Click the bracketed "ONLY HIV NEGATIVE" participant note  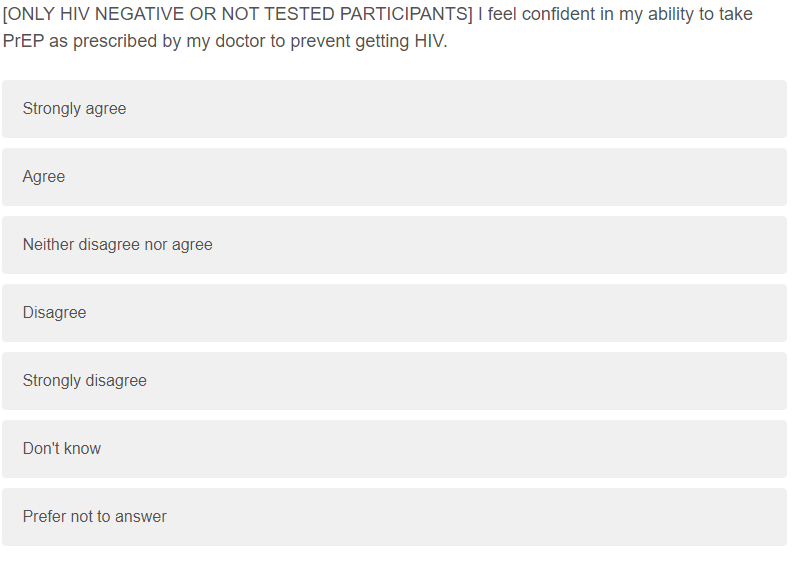237,15
